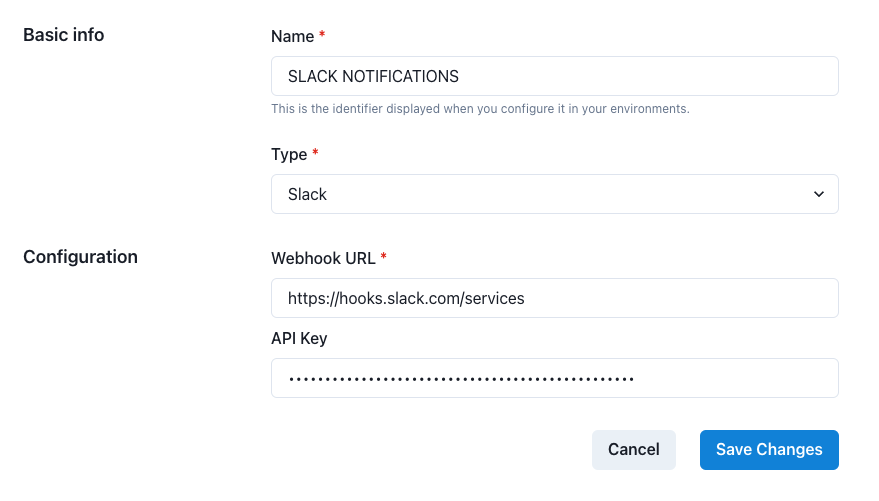Open the Type combo box showing Slack

554,194
